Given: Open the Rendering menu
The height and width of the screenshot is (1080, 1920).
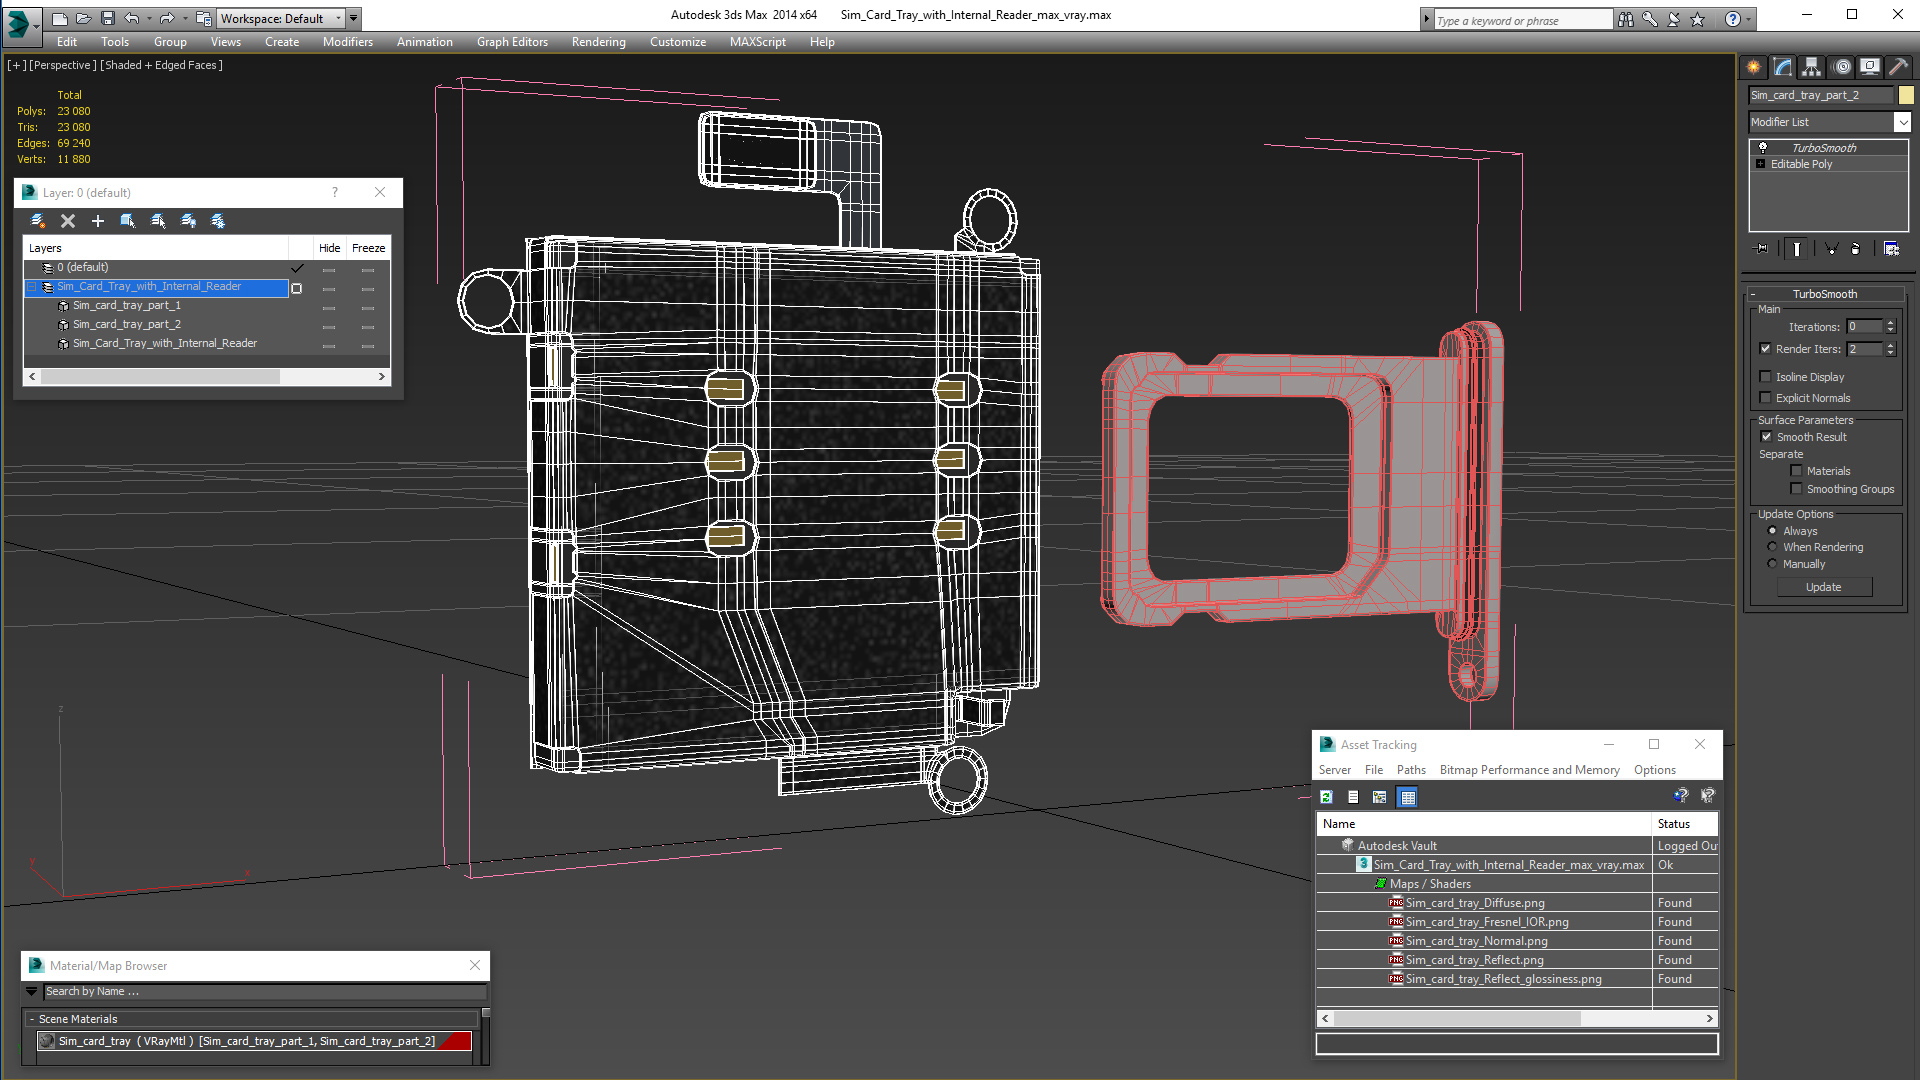Looking at the screenshot, I should point(598,42).
